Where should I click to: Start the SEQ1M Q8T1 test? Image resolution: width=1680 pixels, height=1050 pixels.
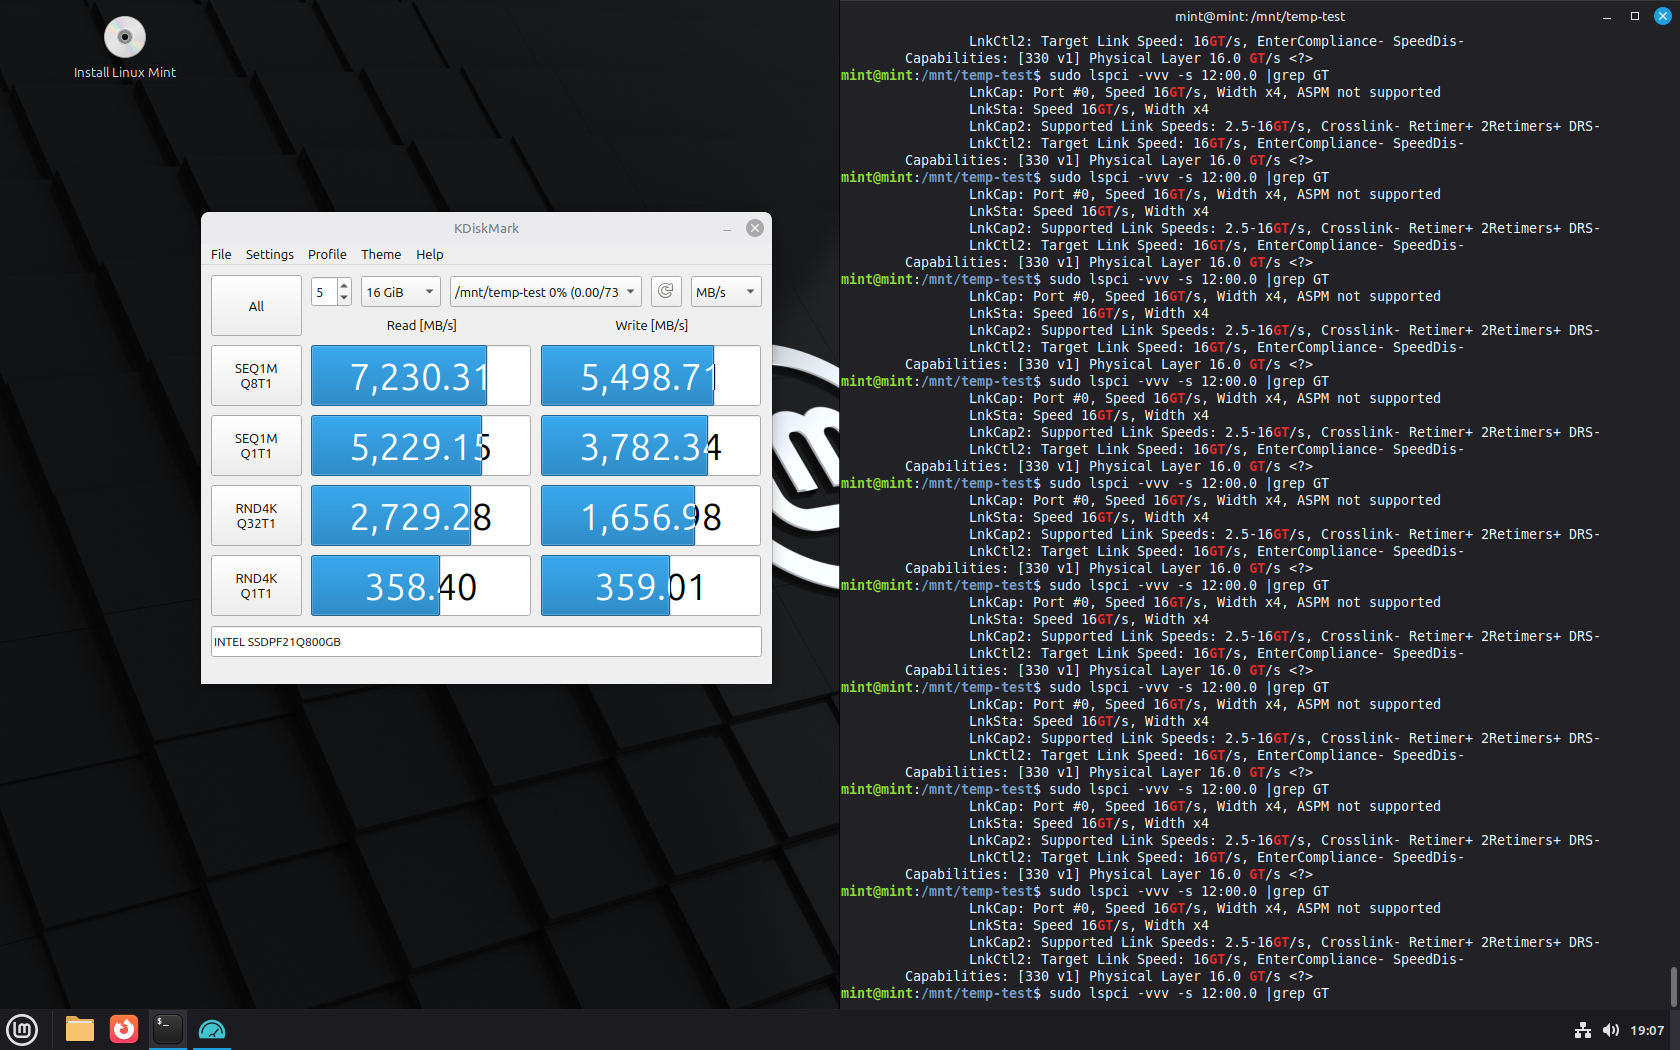(x=256, y=376)
